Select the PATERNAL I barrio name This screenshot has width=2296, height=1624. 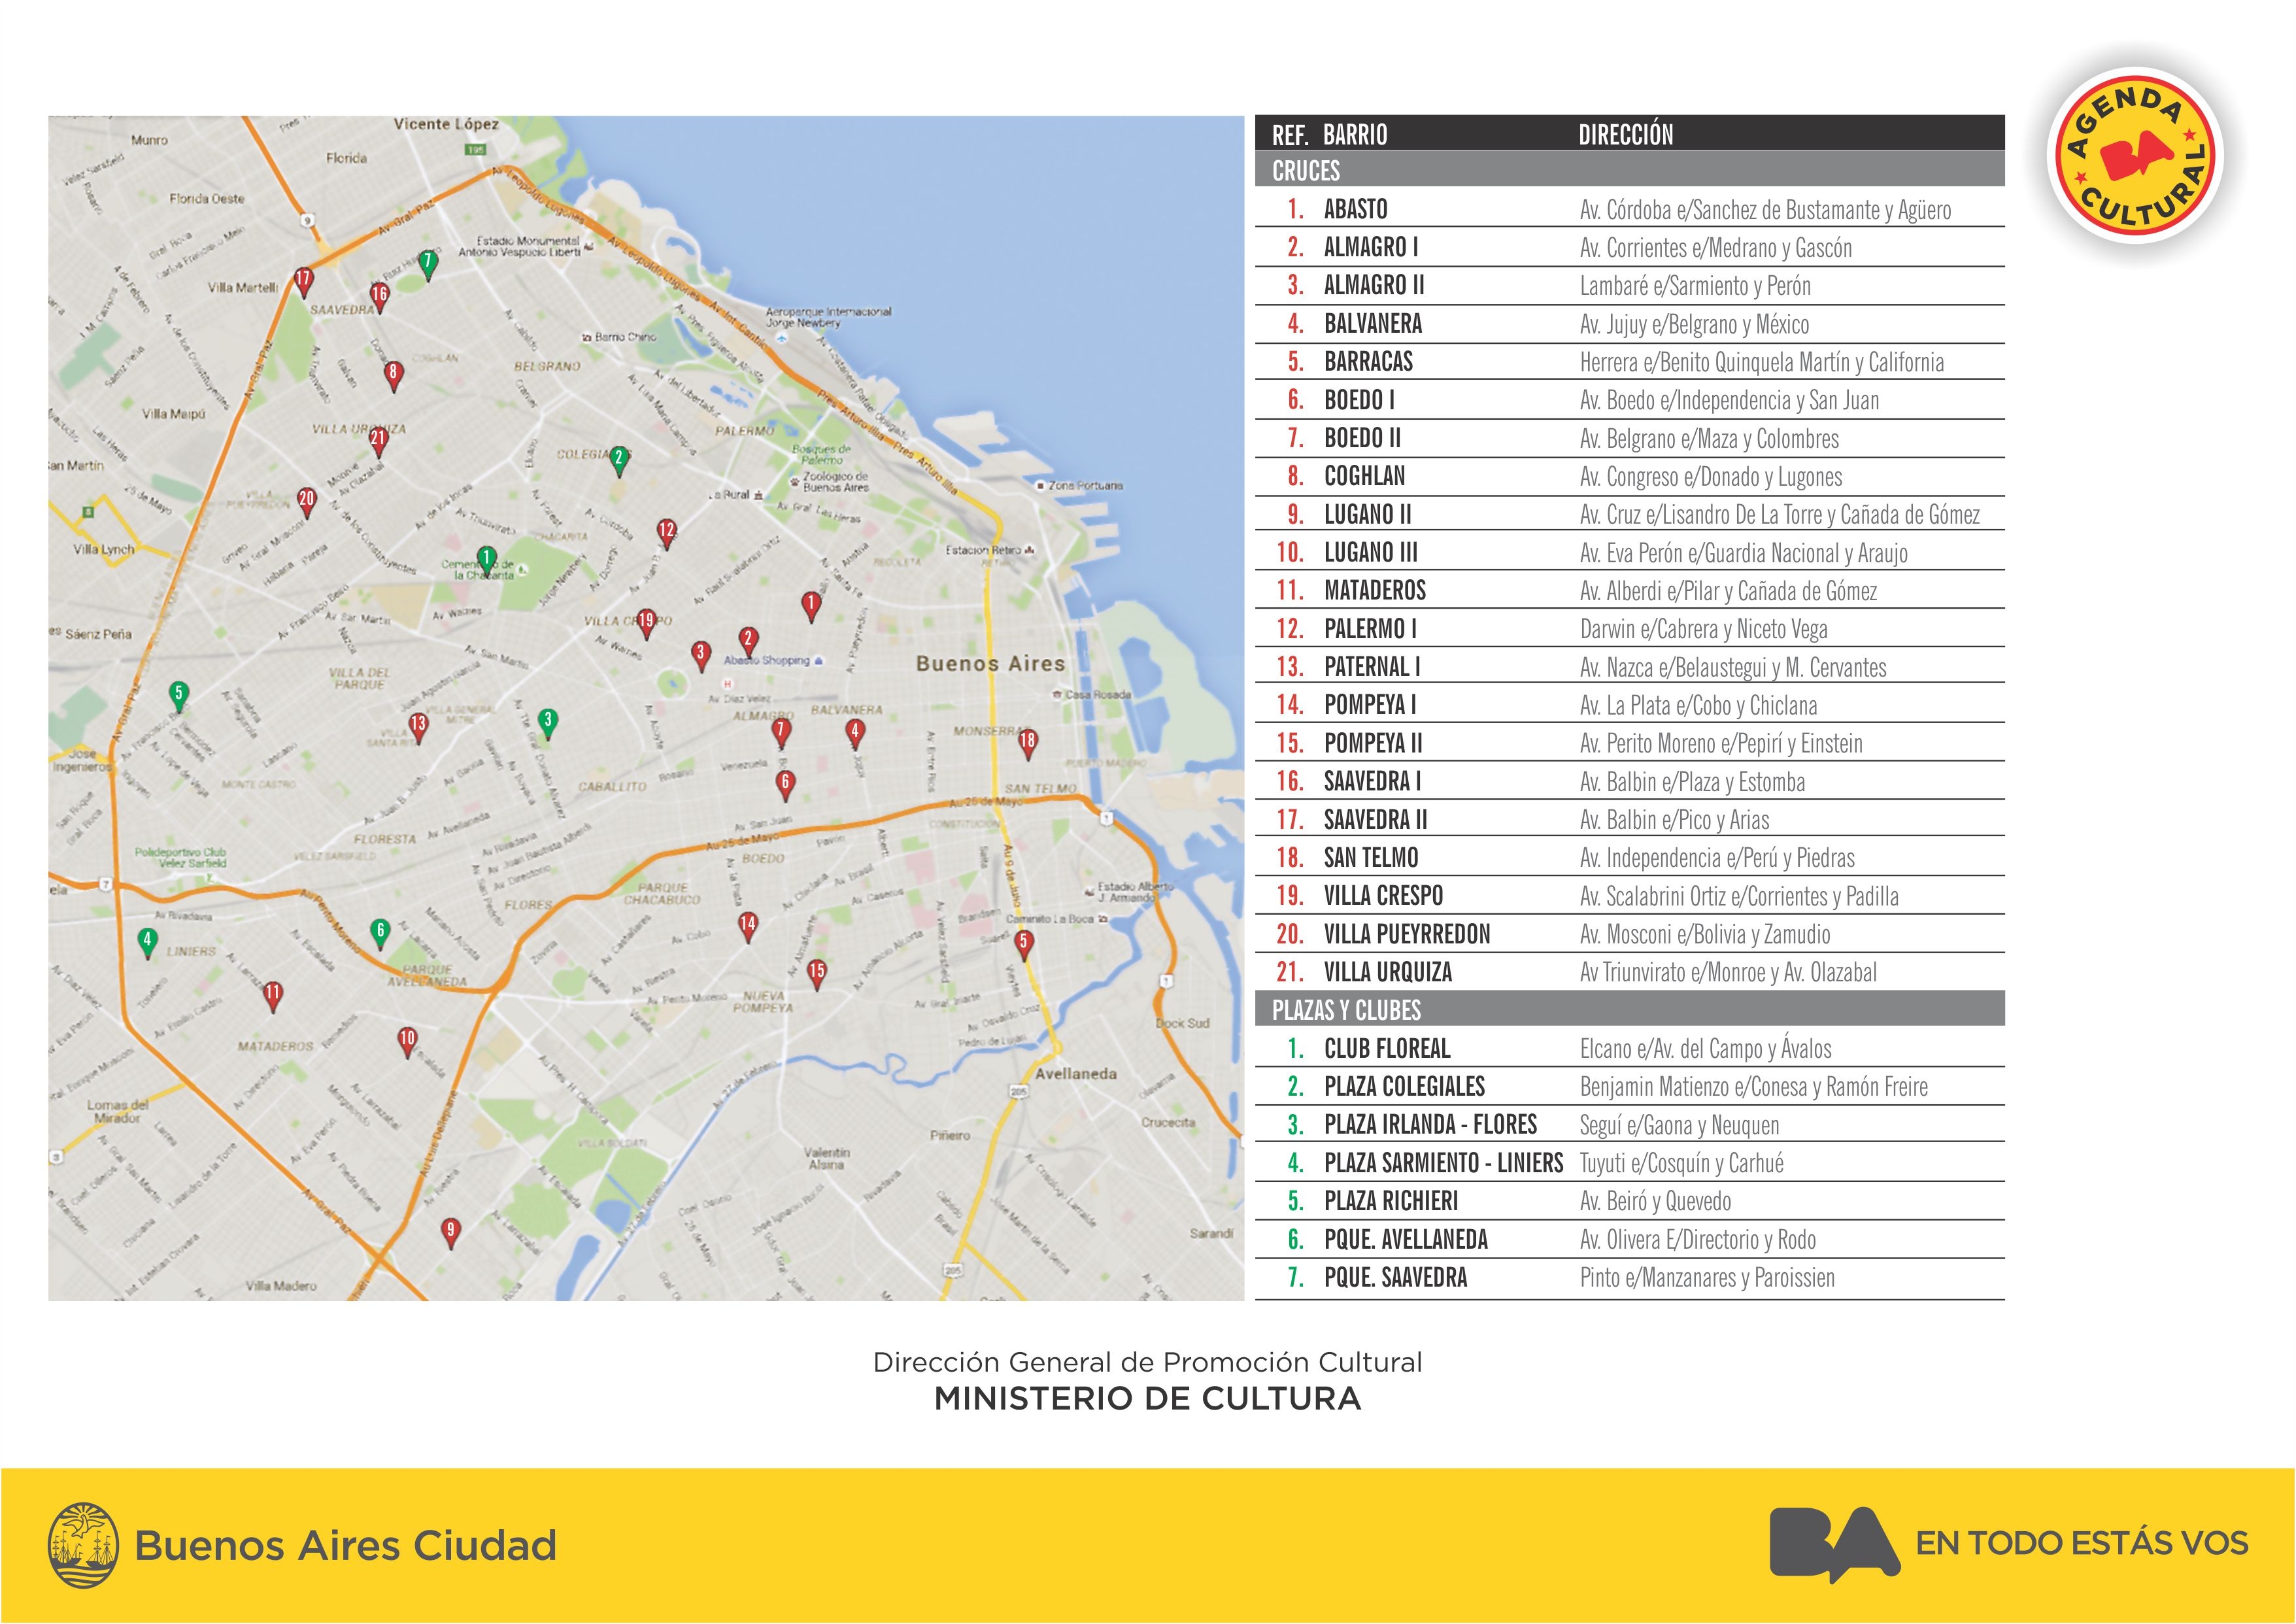(1372, 666)
